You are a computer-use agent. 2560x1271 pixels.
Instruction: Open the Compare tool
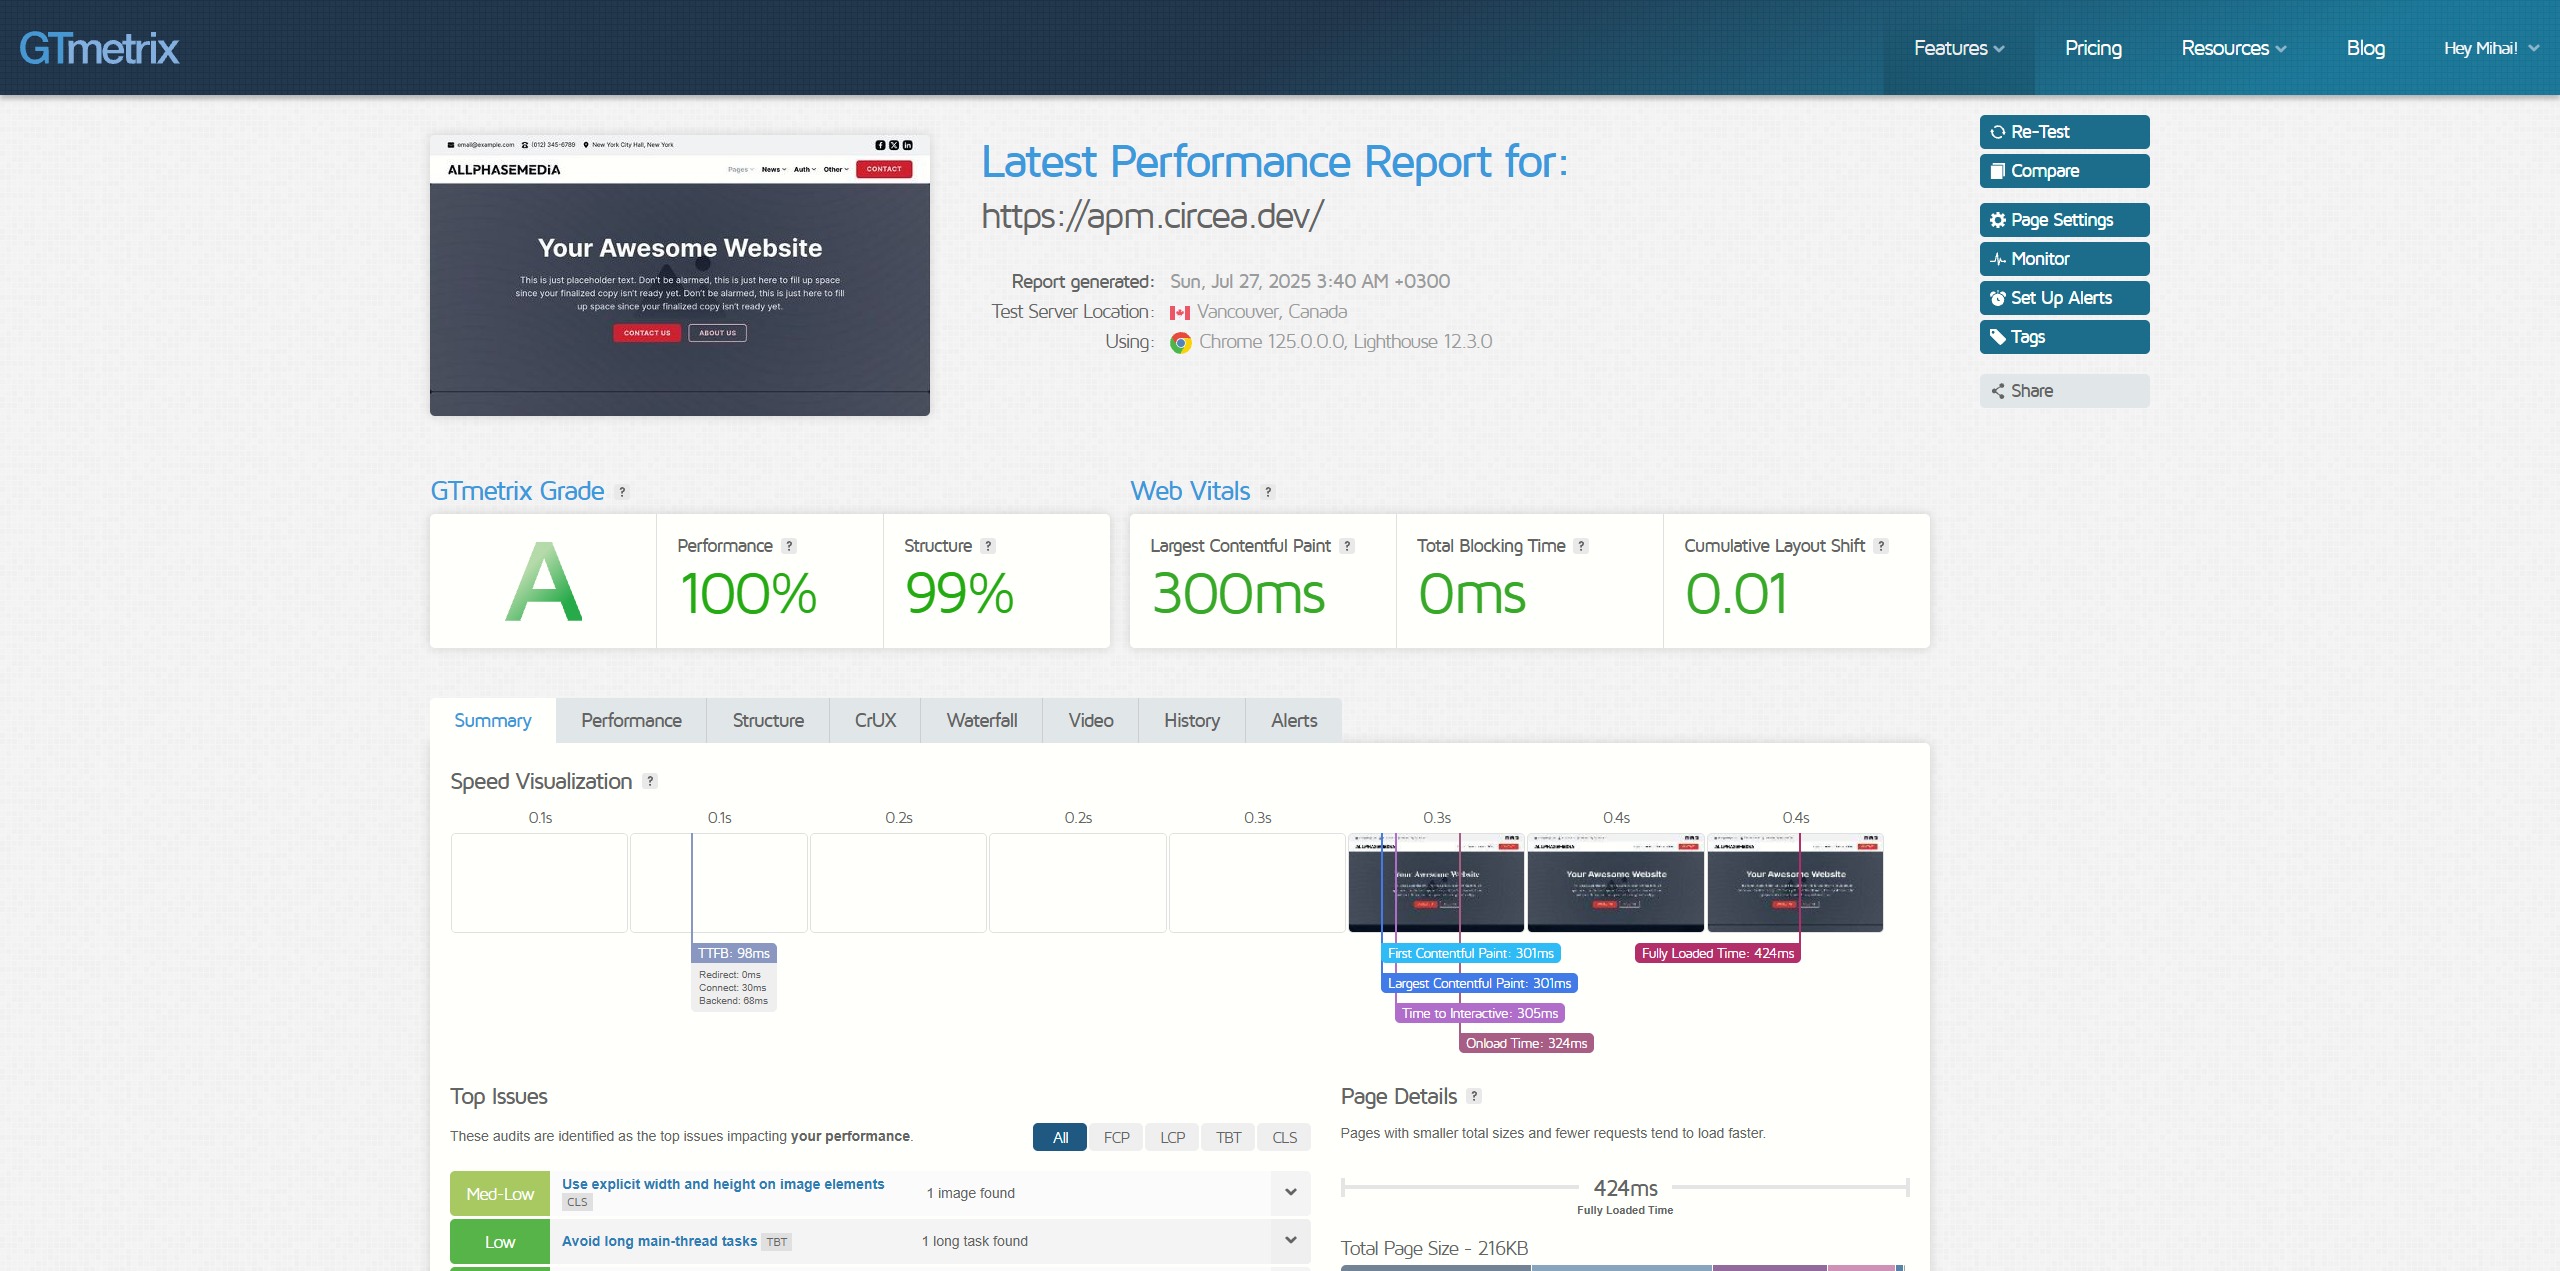click(2063, 171)
